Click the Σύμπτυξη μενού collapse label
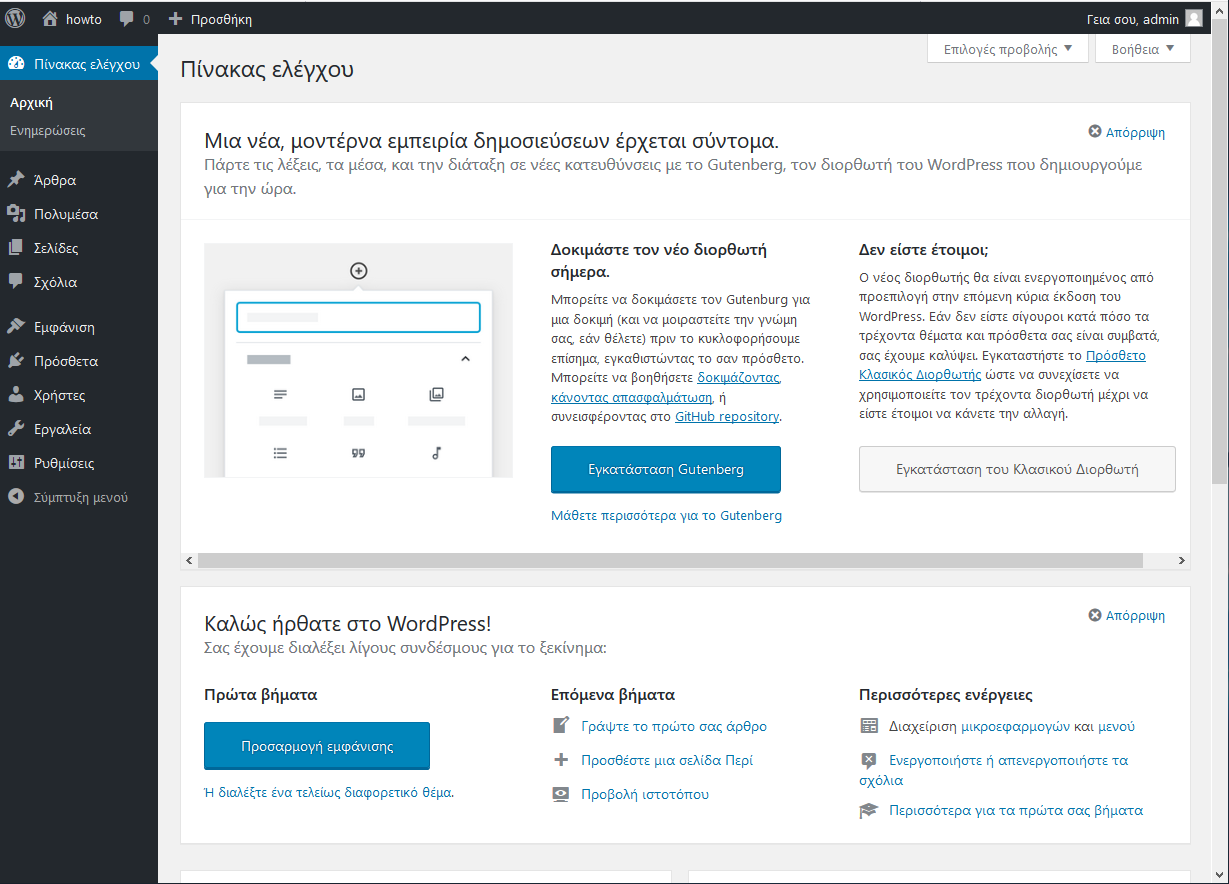 click(x=81, y=497)
